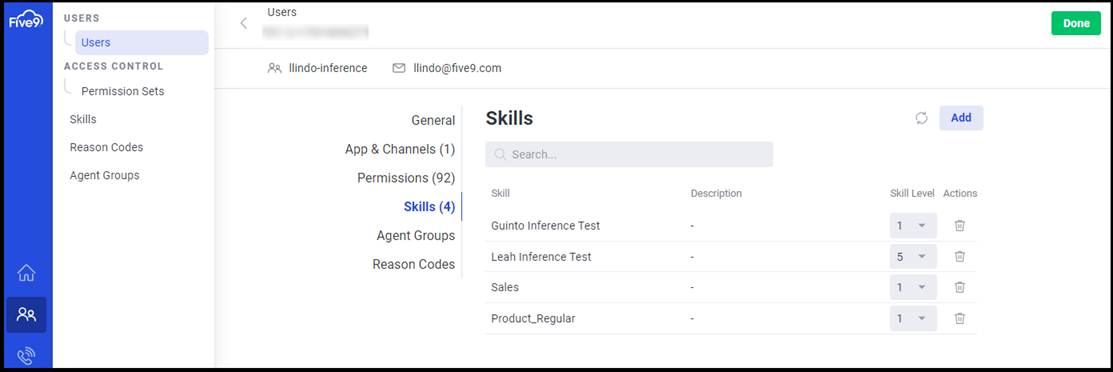Viewport: 1113px width, 372px height.
Task: Open the phone campaigns icon in left rail
Action: click(x=26, y=355)
